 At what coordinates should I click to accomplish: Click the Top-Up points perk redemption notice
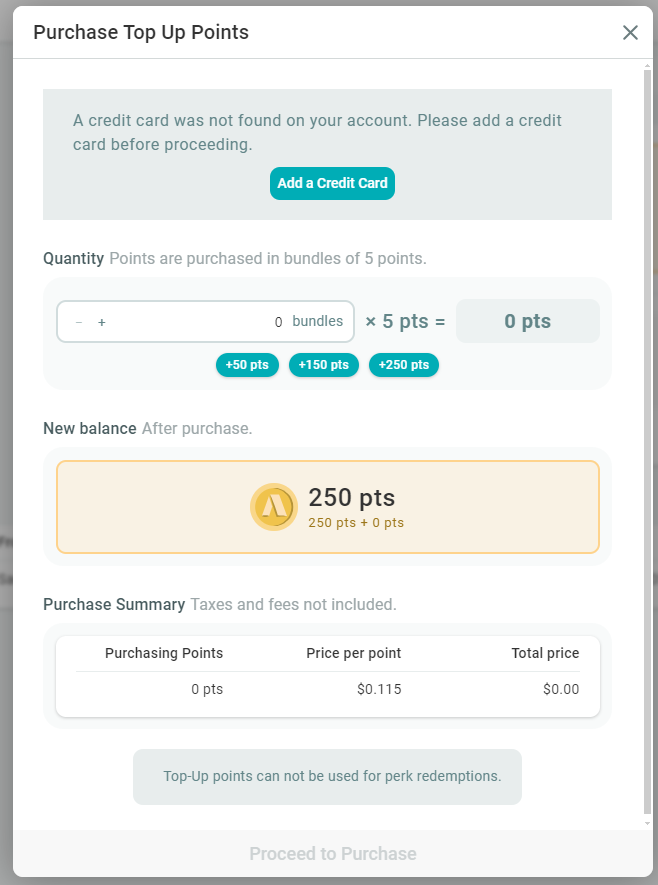point(332,776)
